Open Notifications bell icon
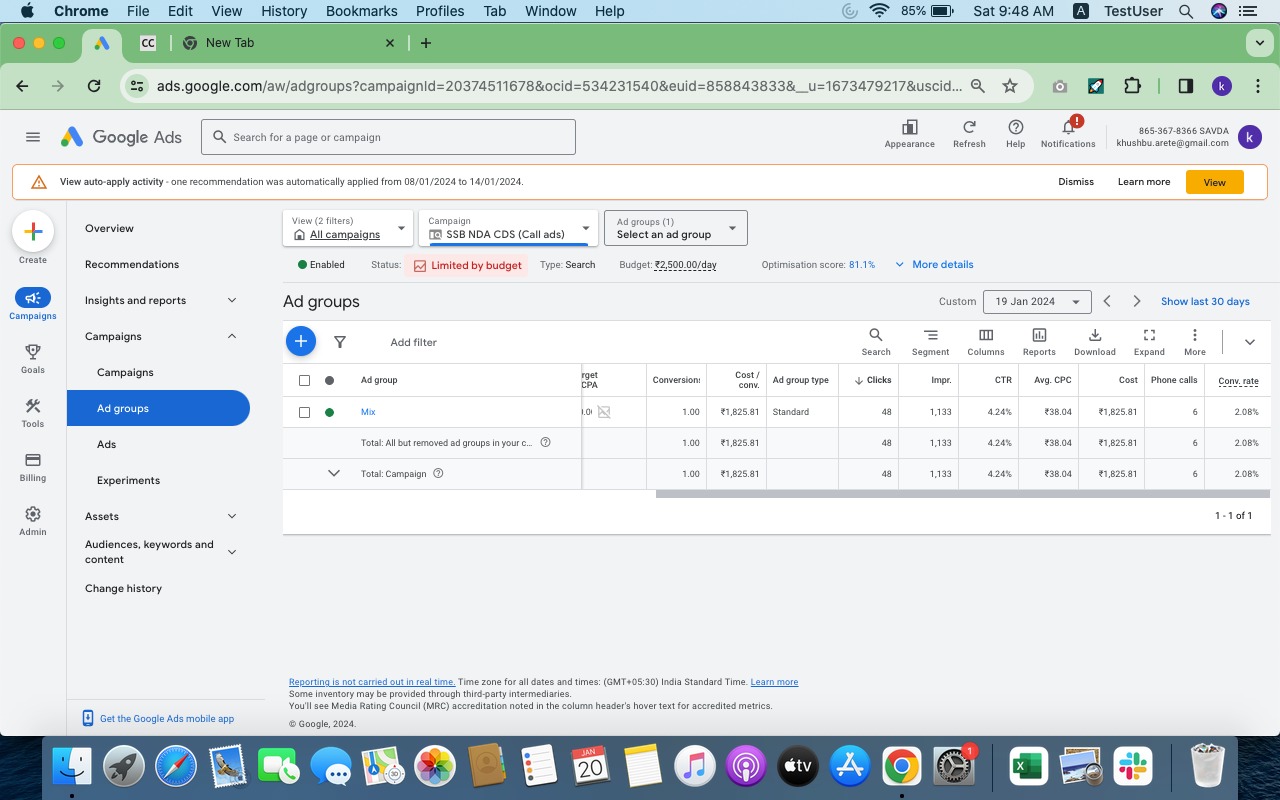The image size is (1280, 800). (1068, 133)
